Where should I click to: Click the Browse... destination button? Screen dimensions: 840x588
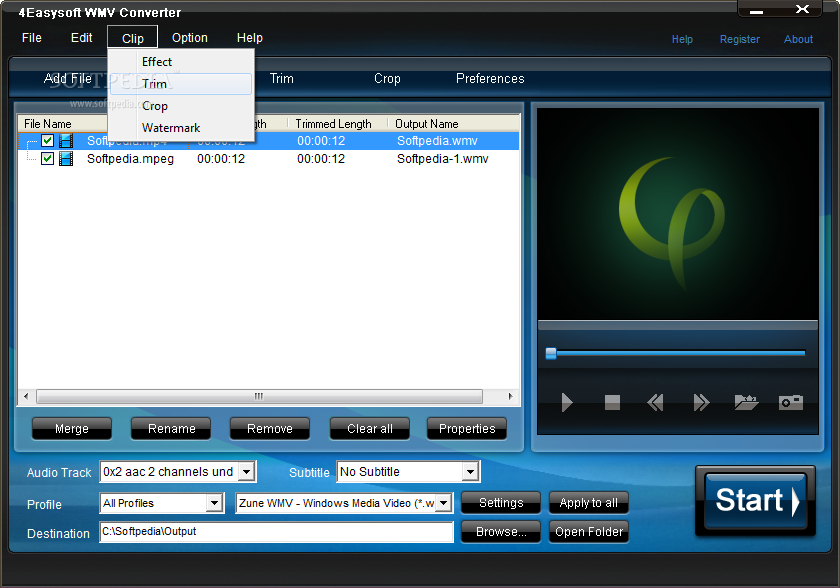pyautogui.click(x=501, y=532)
